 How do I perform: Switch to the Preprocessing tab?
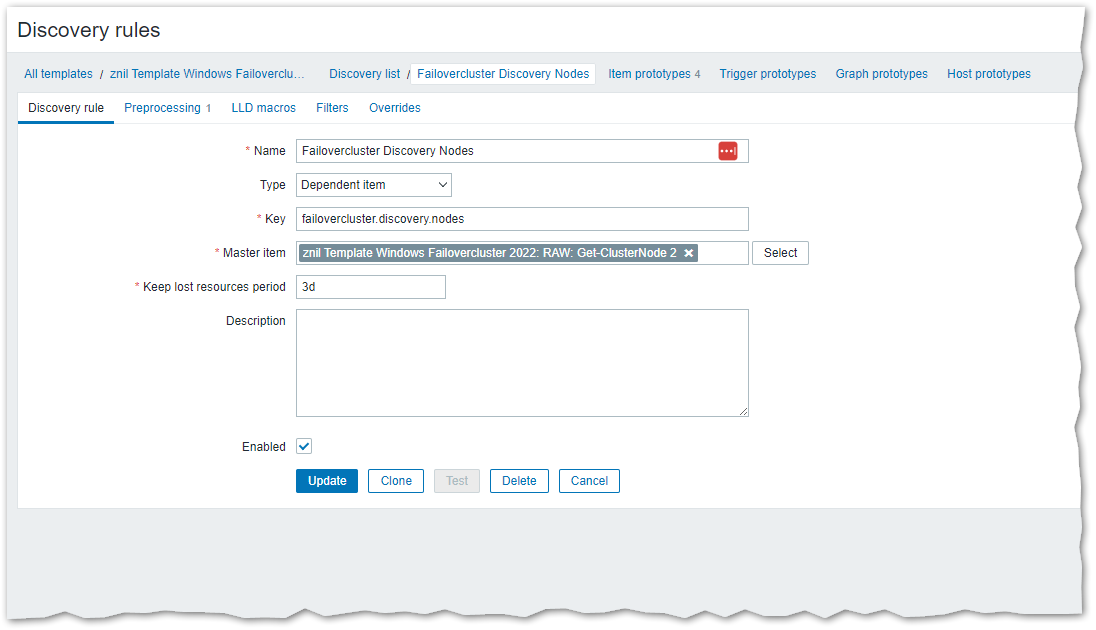[162, 108]
